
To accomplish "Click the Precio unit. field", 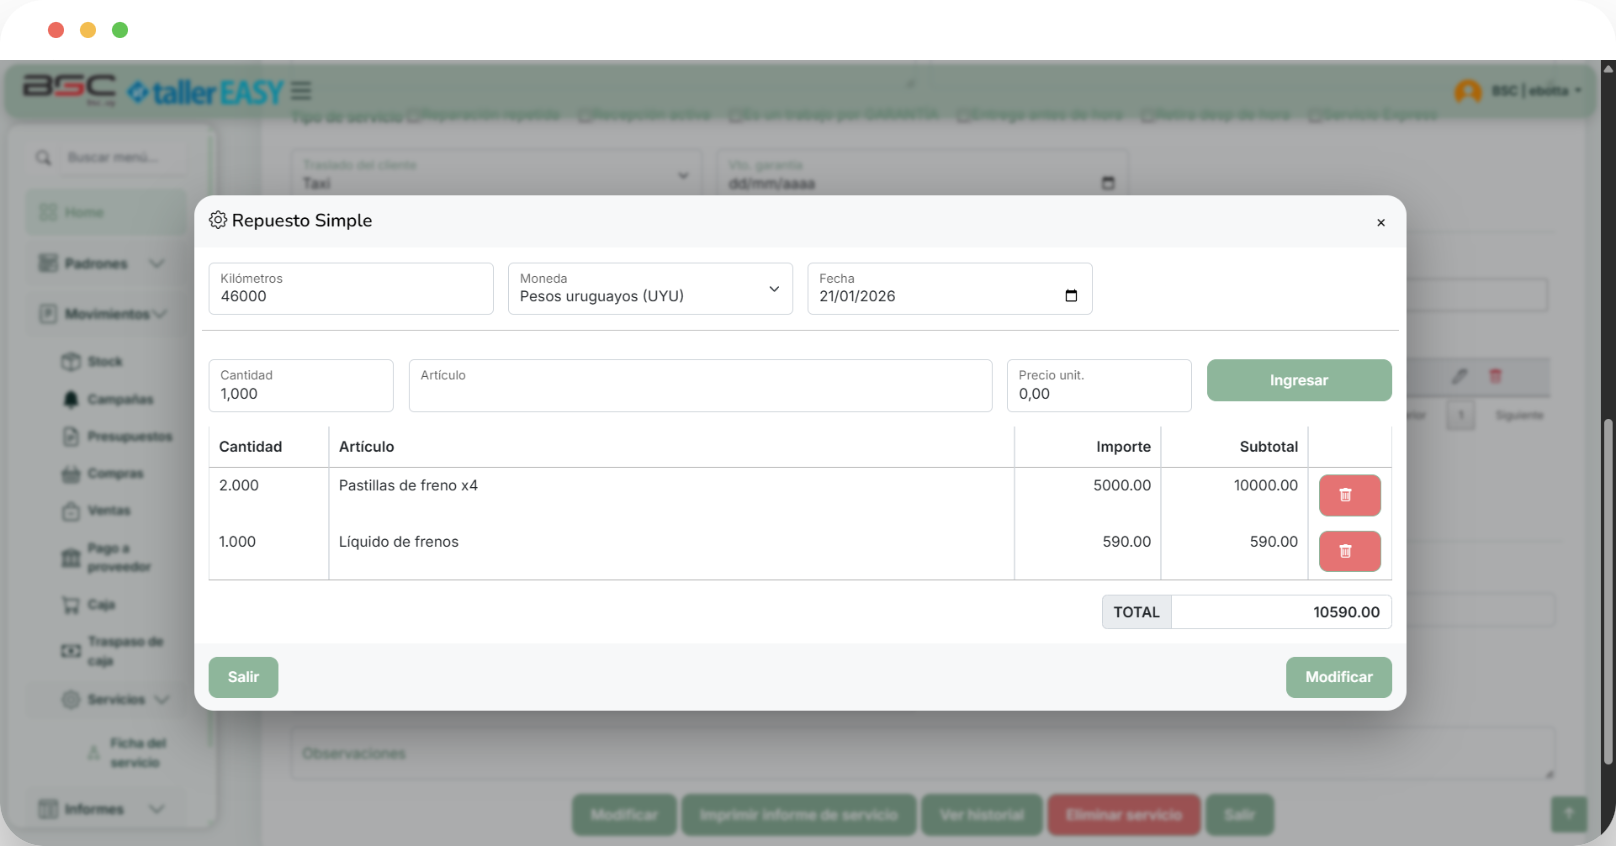I will tap(1099, 385).
